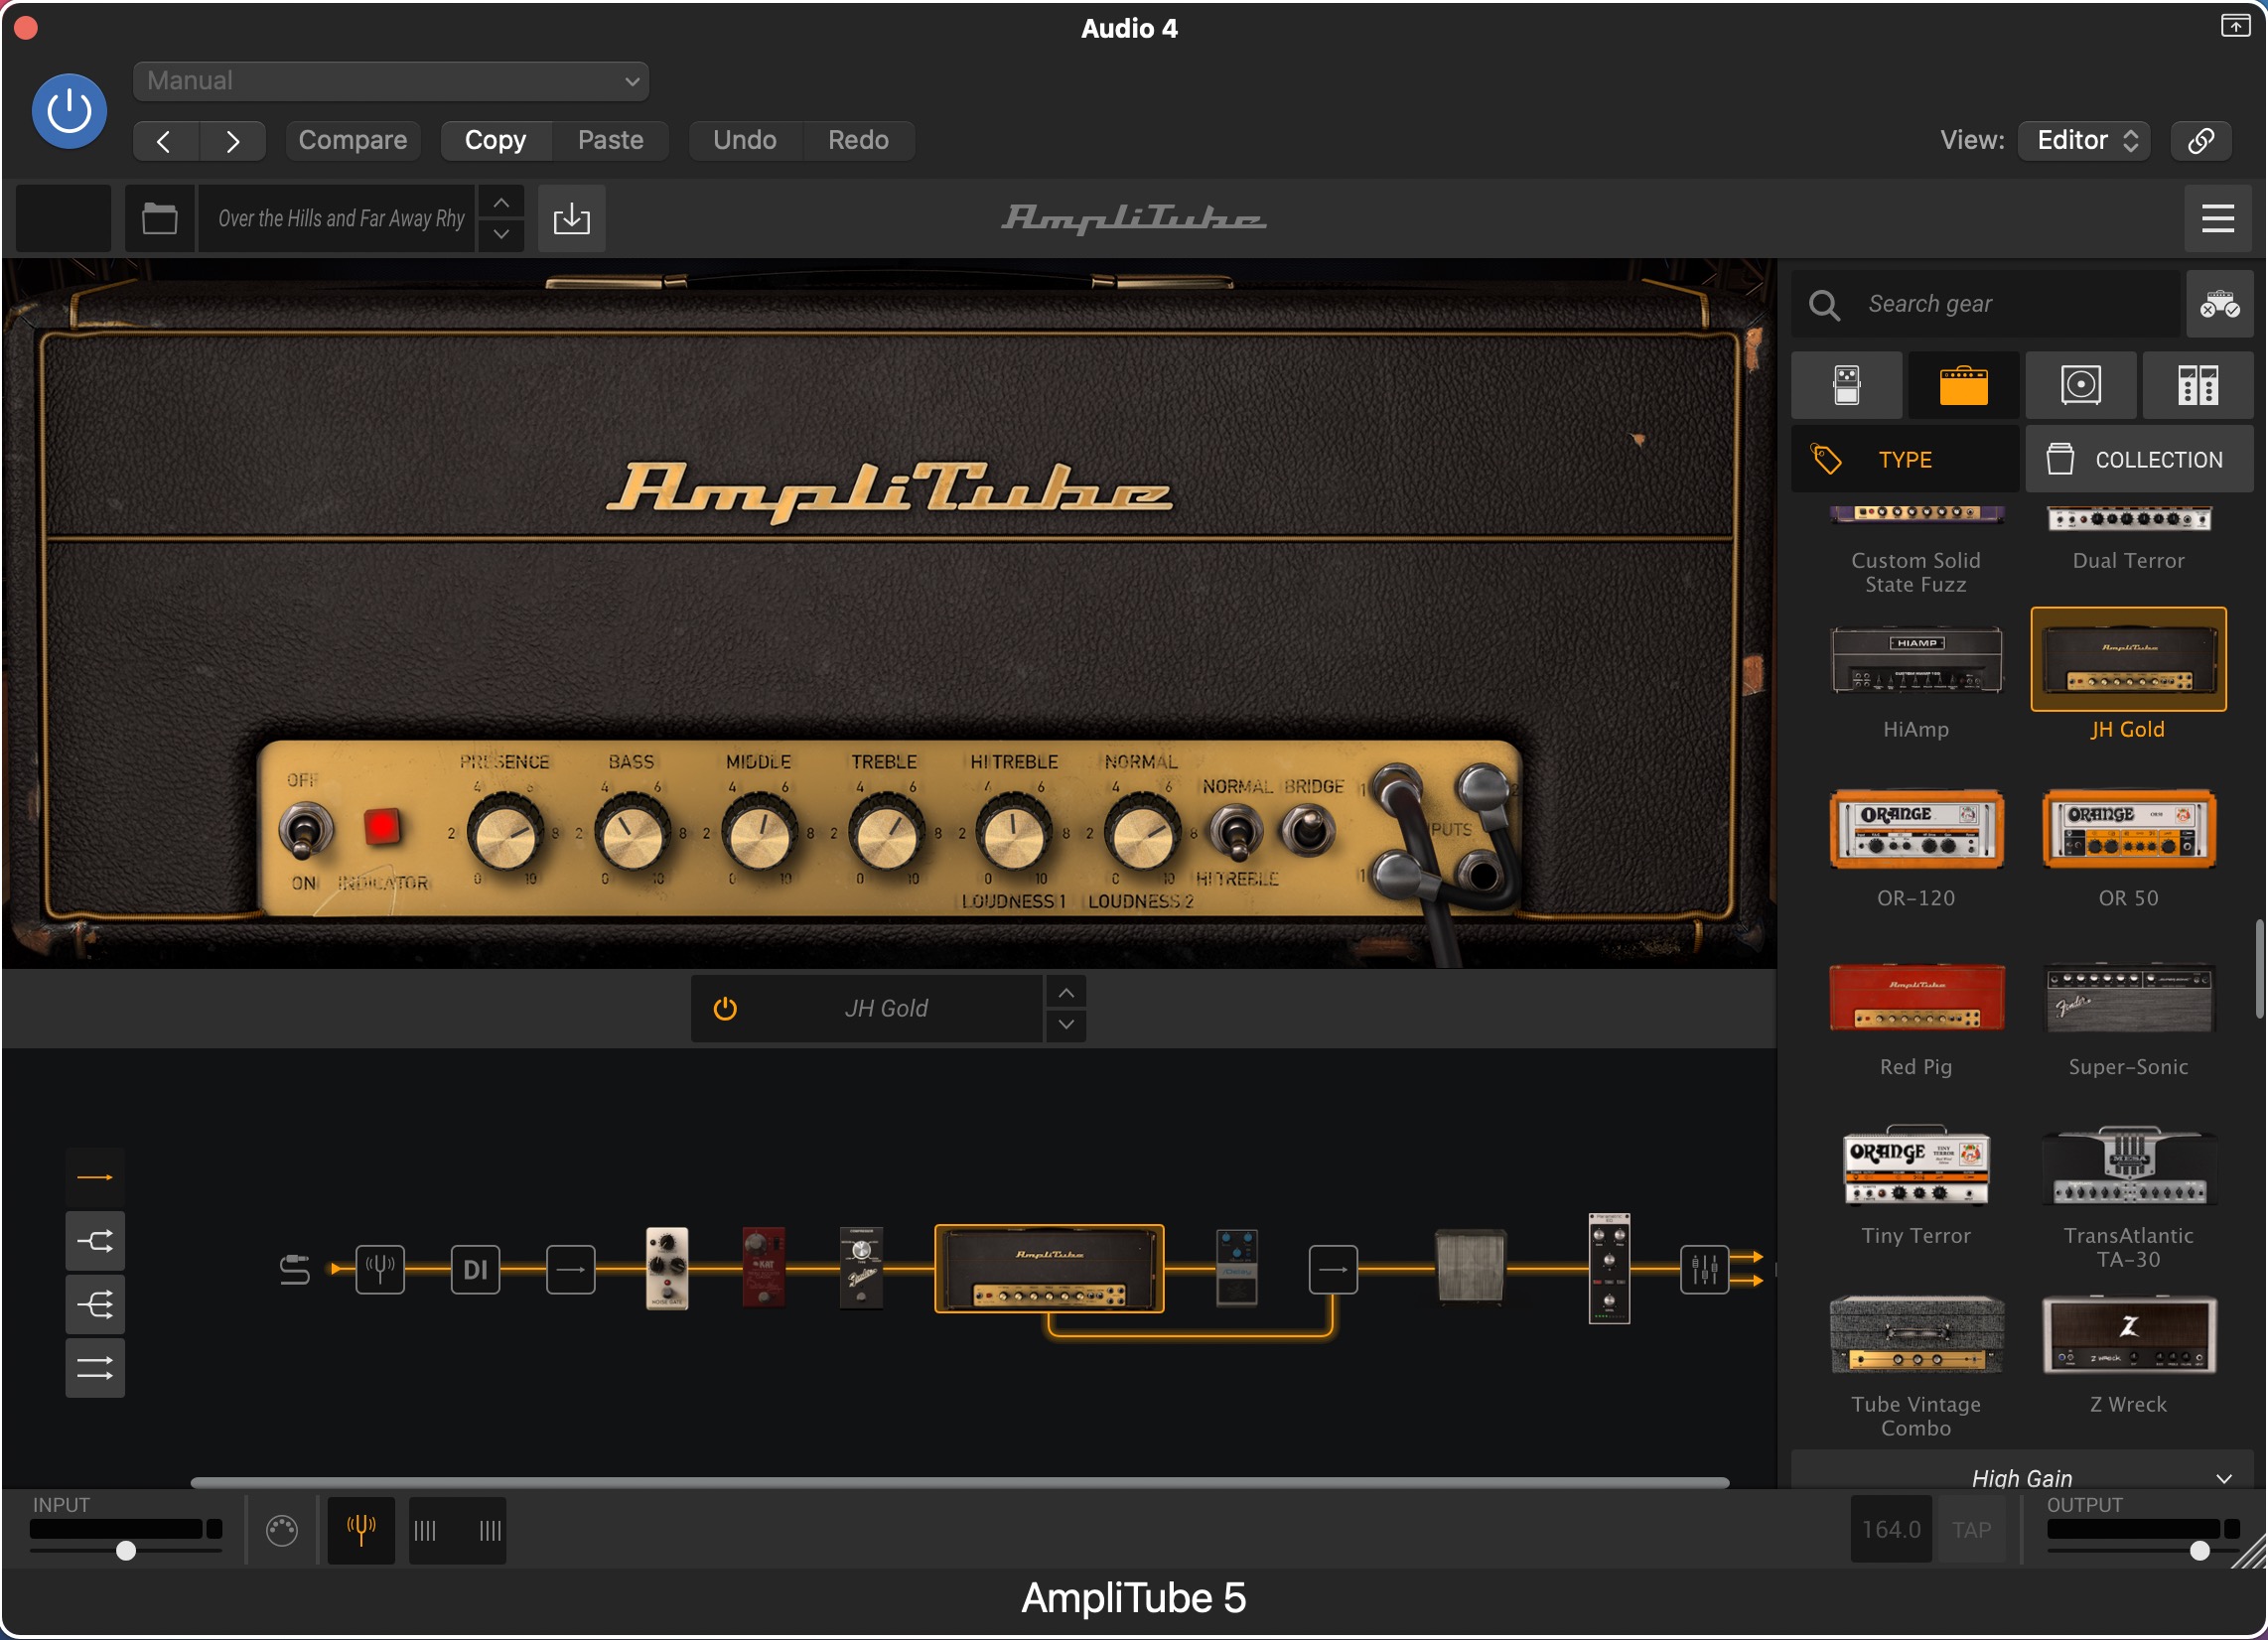The width and height of the screenshot is (2268, 1640).
Task: Switch to the Stomp pedals gear tab
Action: point(1847,385)
